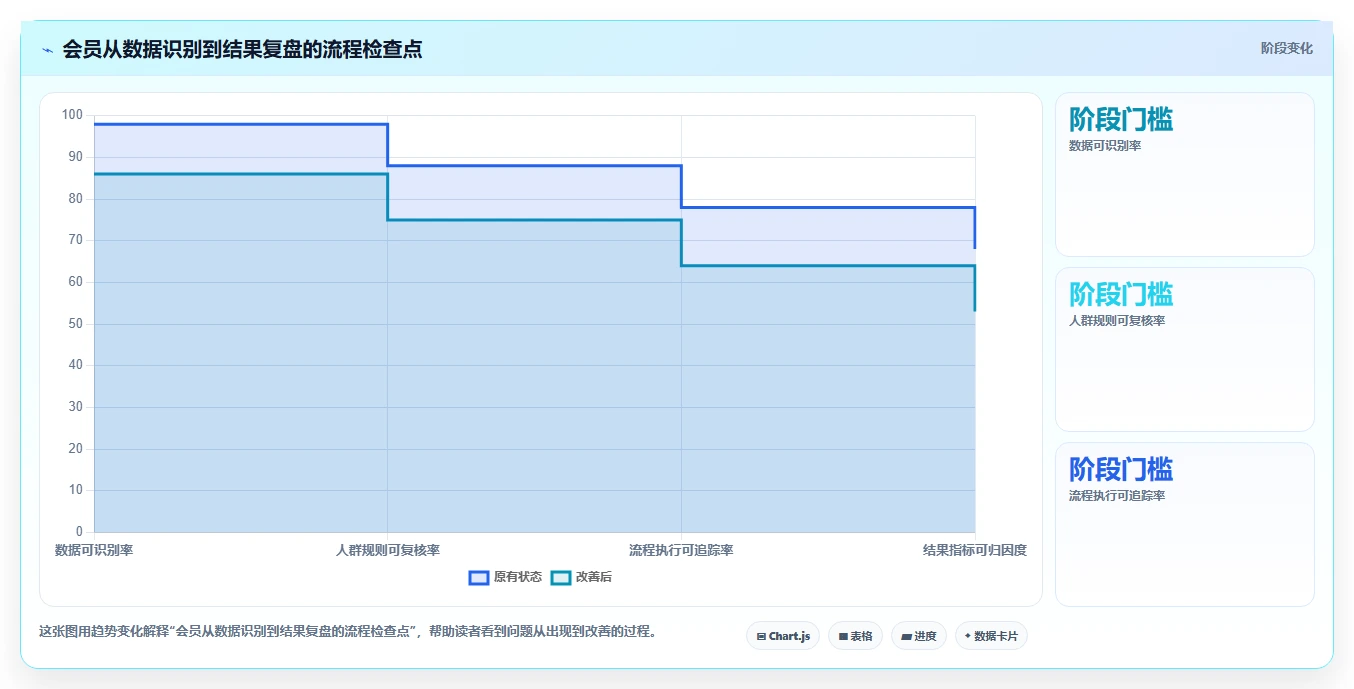Click the Chart.js tag
Viewport: 1354px width, 689px height.
(x=783, y=636)
